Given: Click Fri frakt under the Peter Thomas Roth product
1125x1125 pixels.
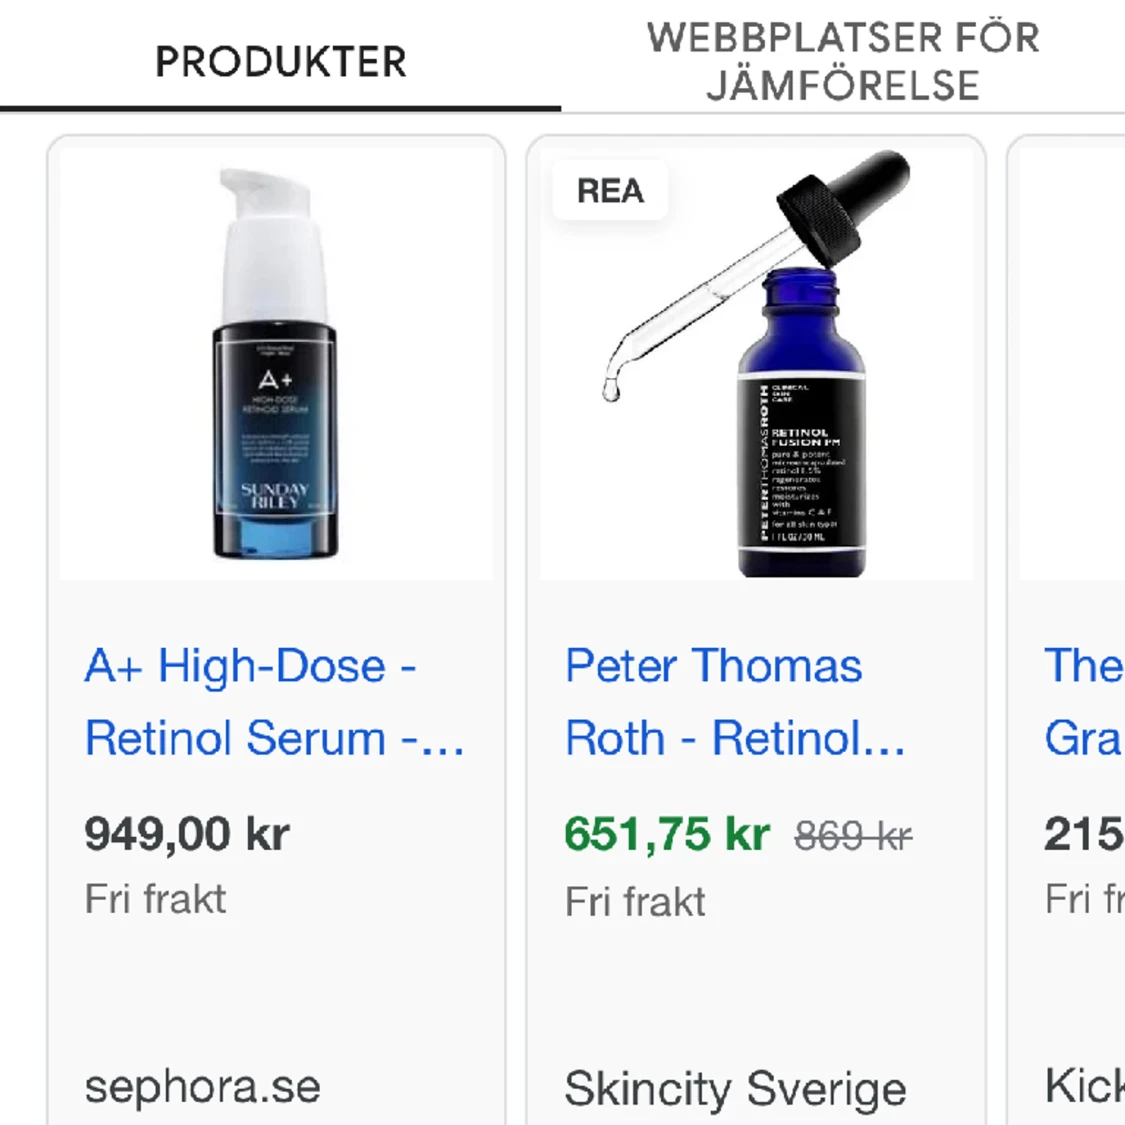Looking at the screenshot, I should pyautogui.click(x=635, y=902).
